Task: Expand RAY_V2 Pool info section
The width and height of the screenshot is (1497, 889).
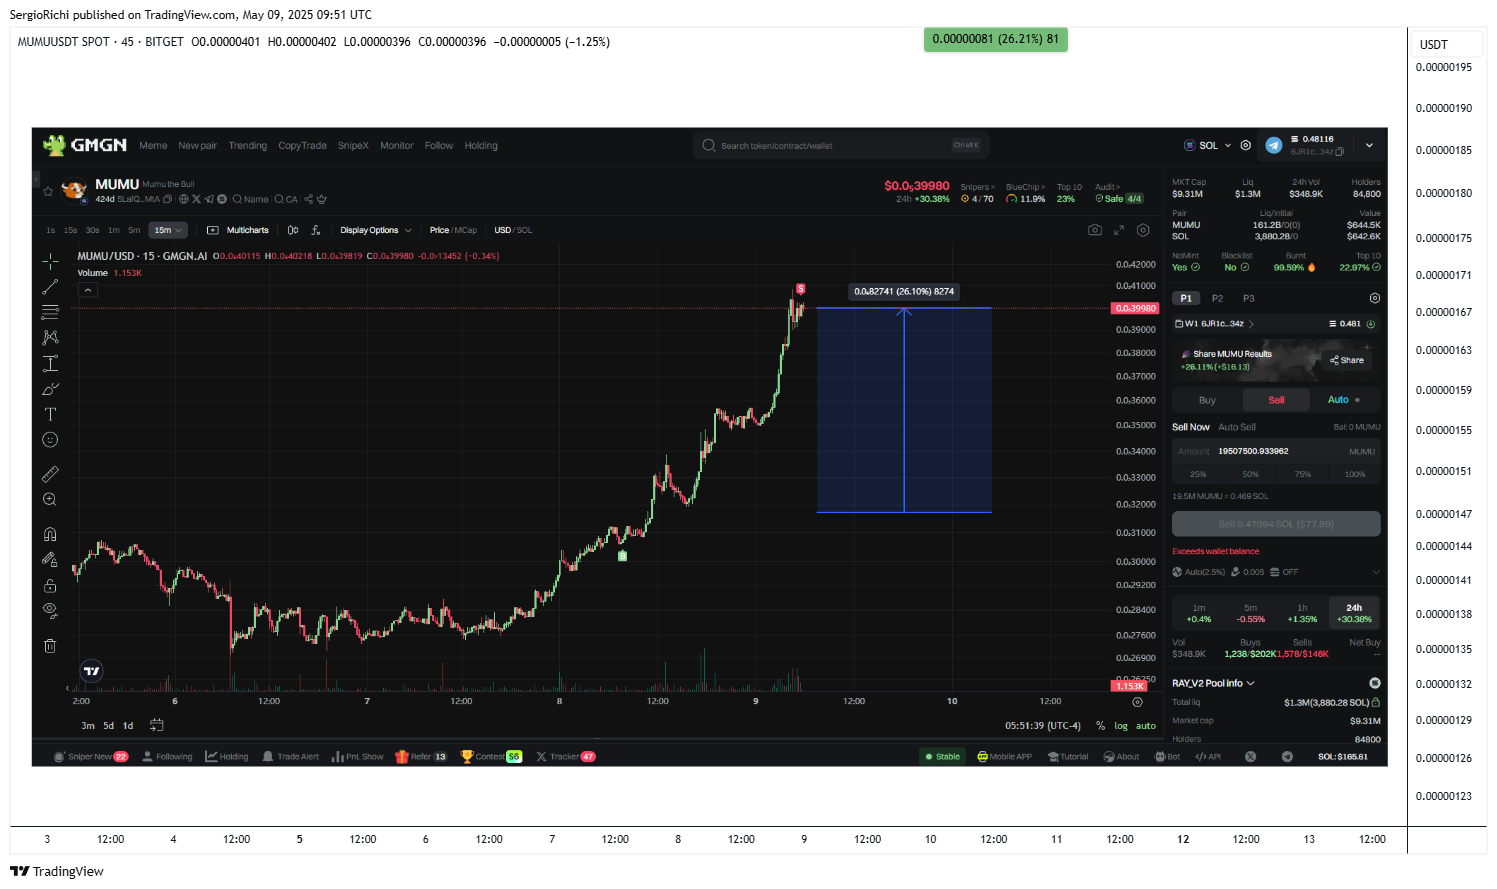Action: 1213,683
